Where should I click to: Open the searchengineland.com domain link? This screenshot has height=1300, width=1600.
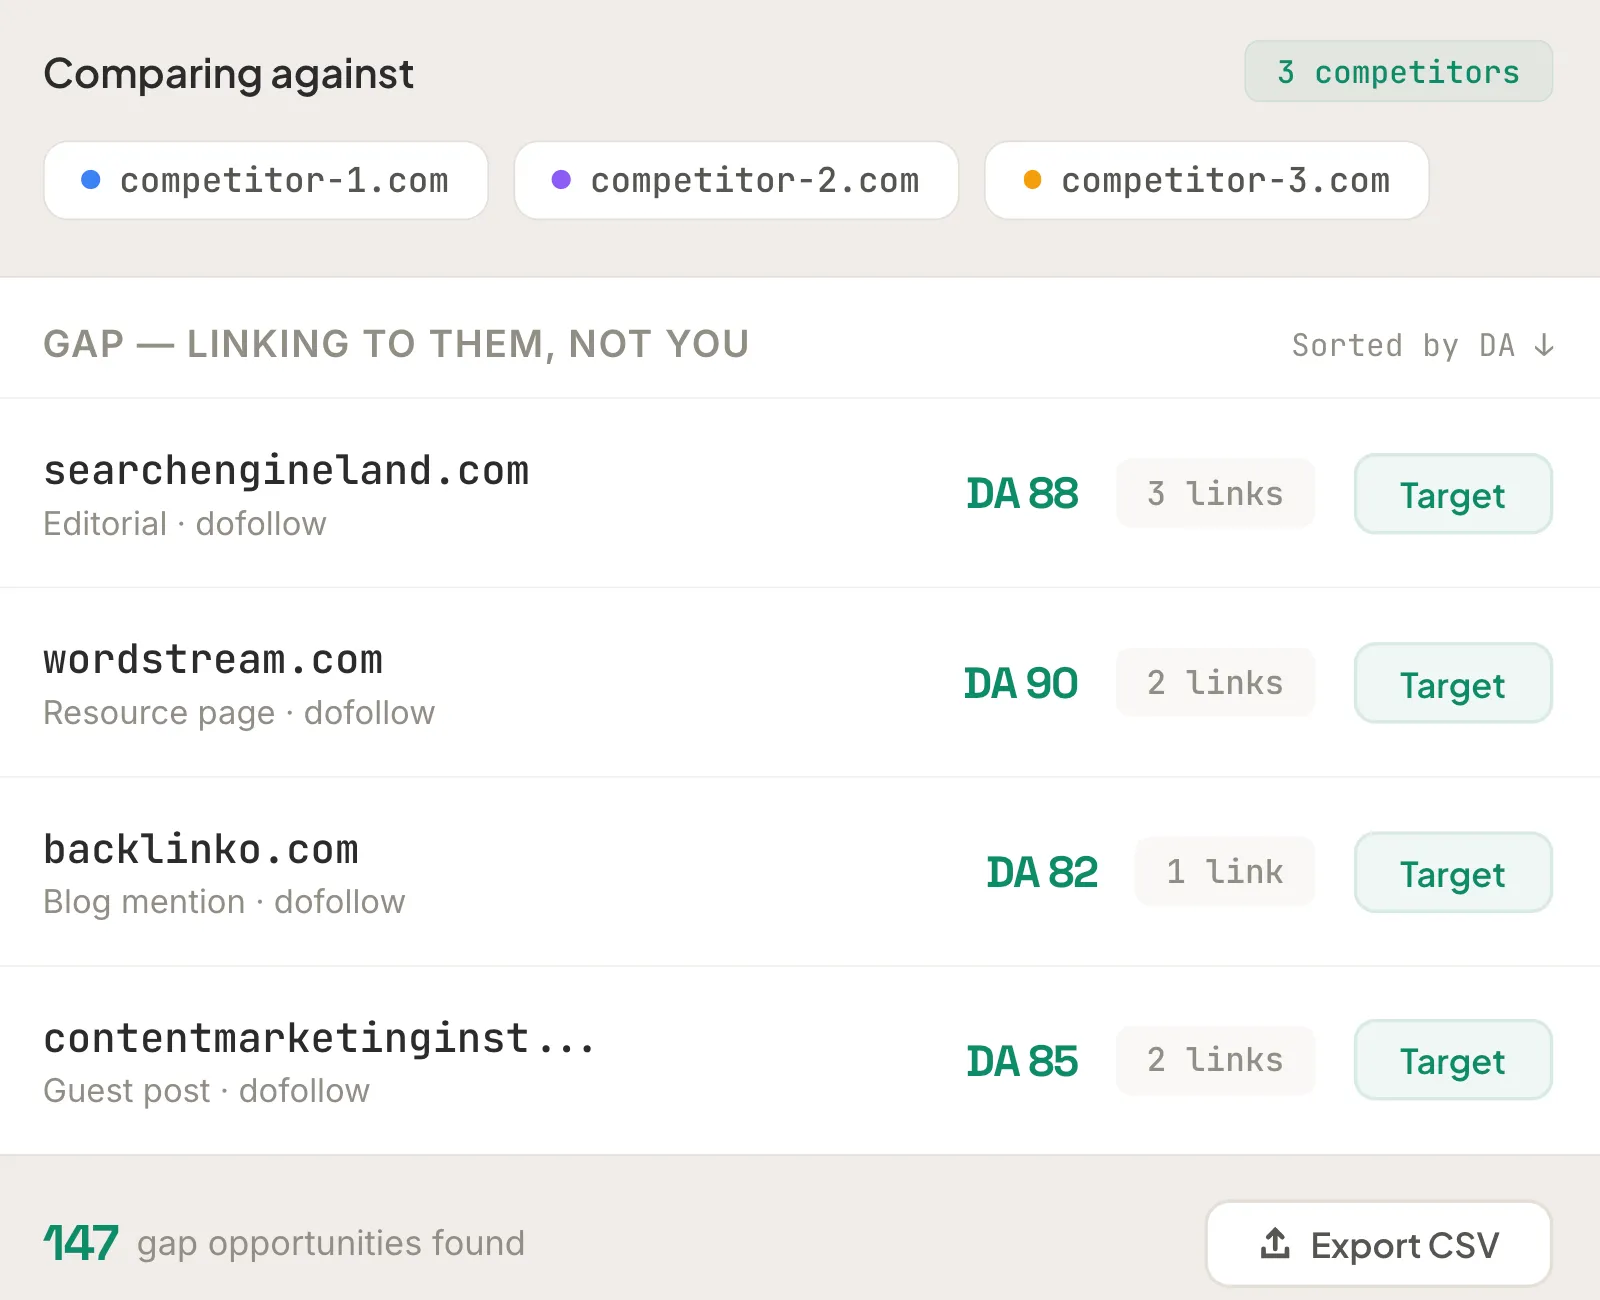(x=287, y=469)
